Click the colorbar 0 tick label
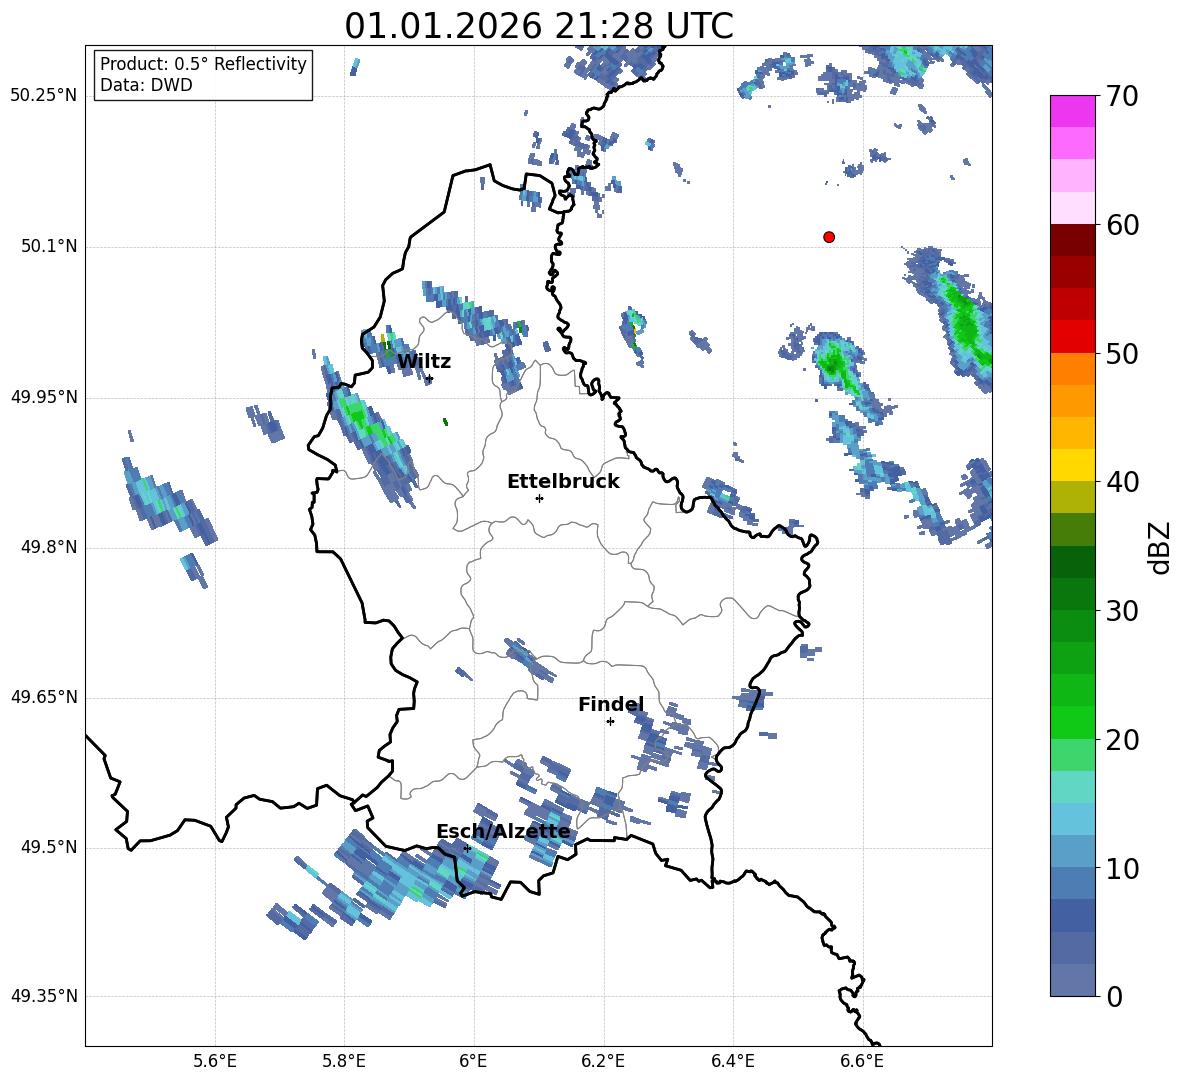The width and height of the screenshot is (1184, 1081). click(1114, 997)
